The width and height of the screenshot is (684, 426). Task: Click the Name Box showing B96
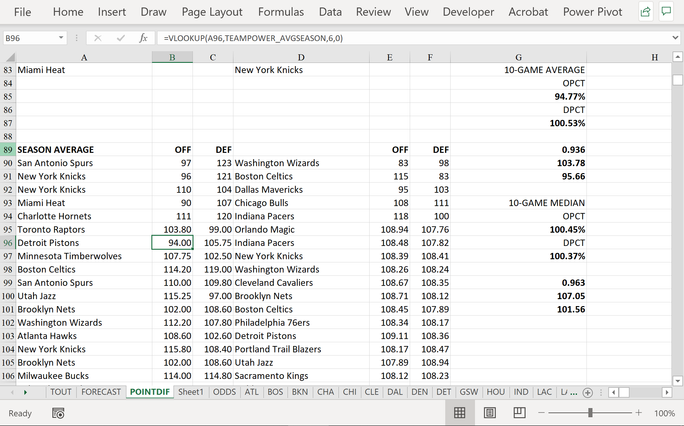point(29,38)
